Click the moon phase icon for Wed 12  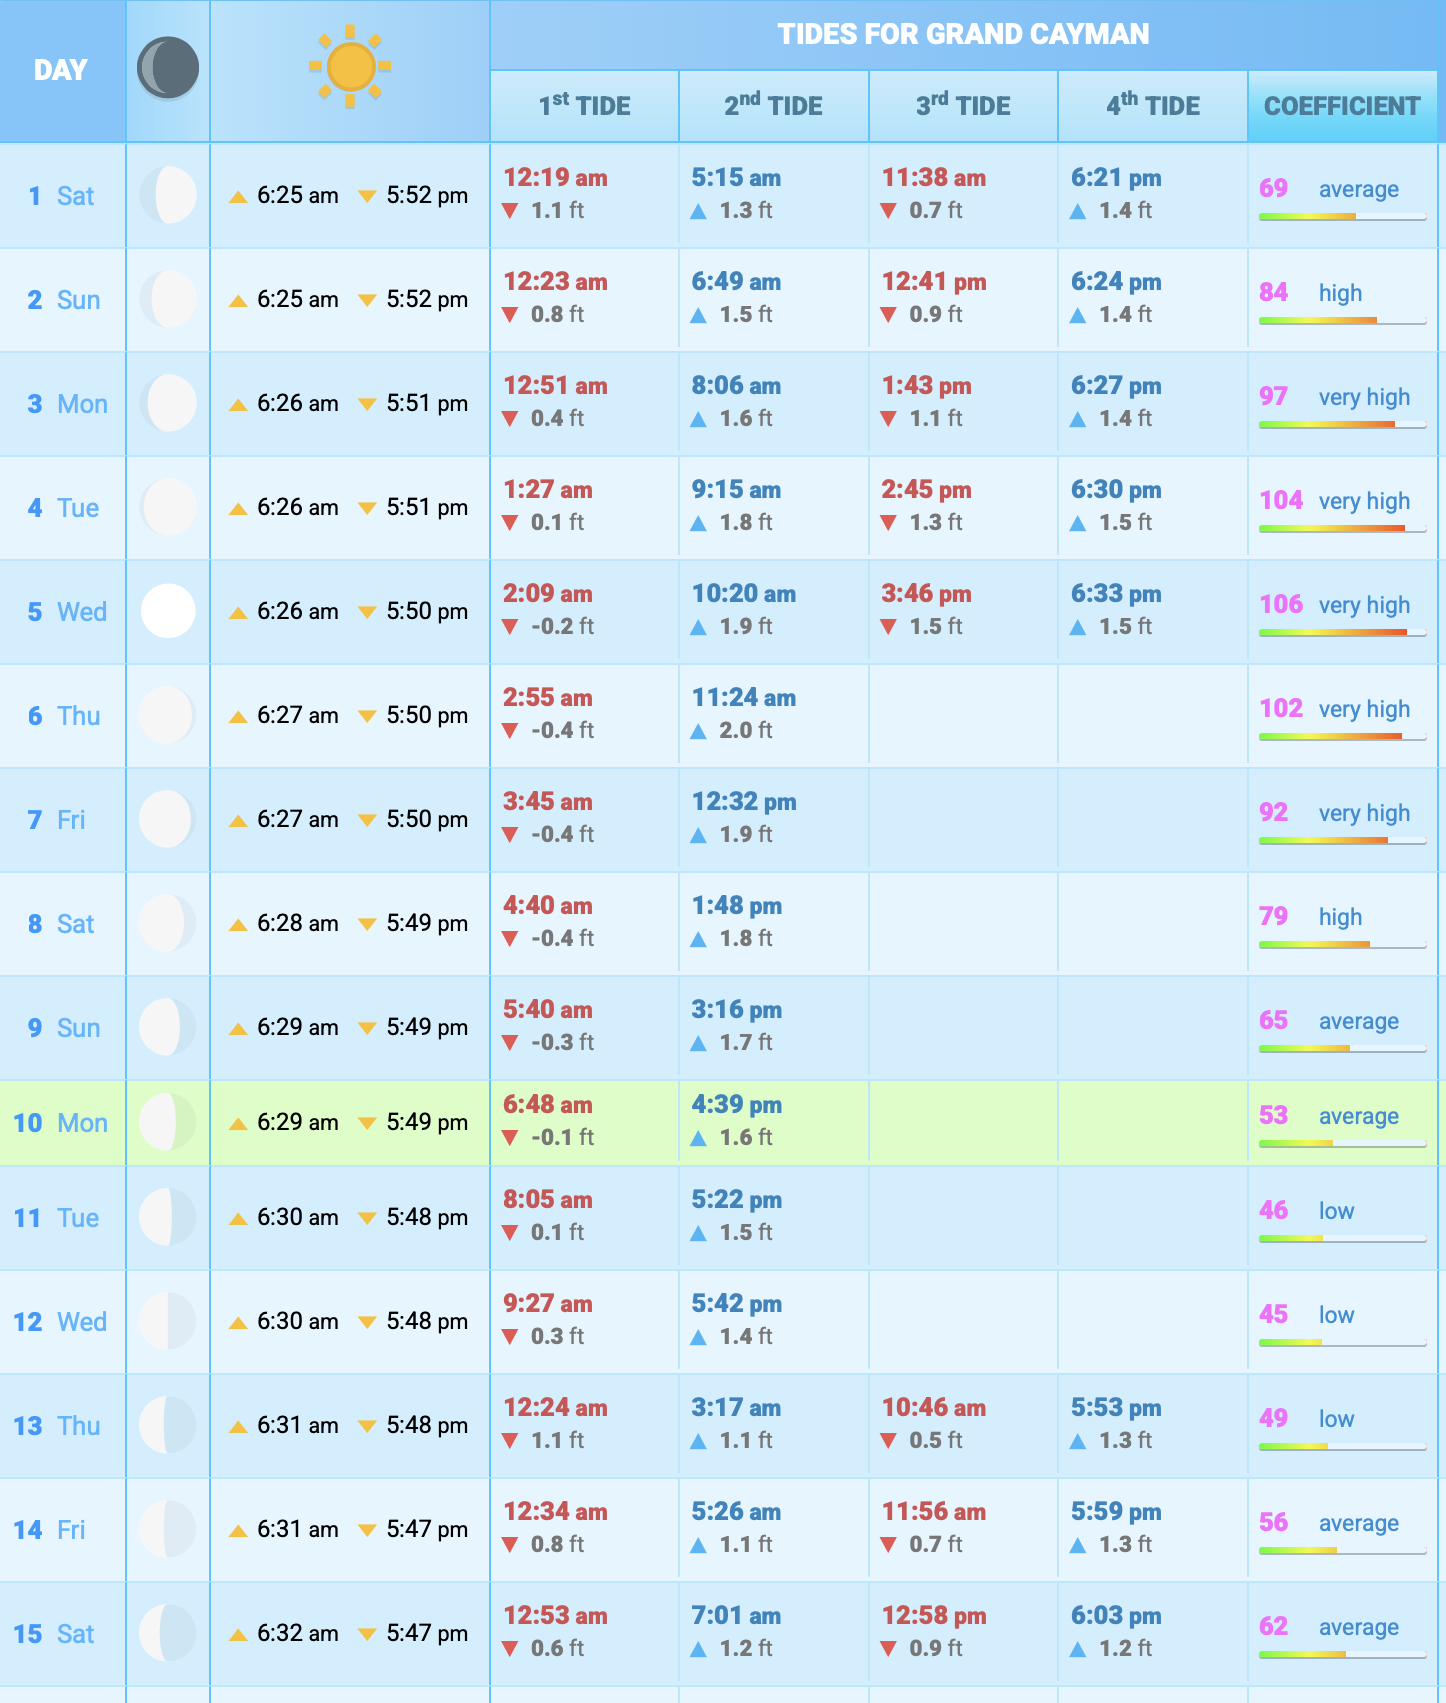[x=167, y=1321]
